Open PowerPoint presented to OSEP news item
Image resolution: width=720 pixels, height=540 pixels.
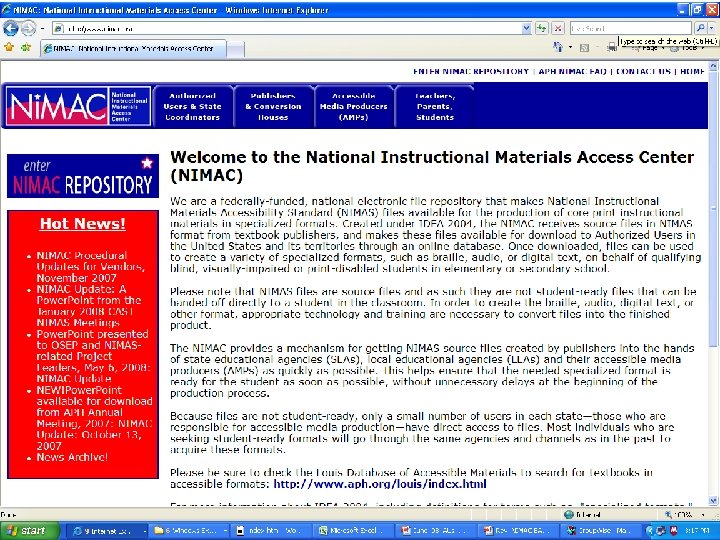coord(93,356)
